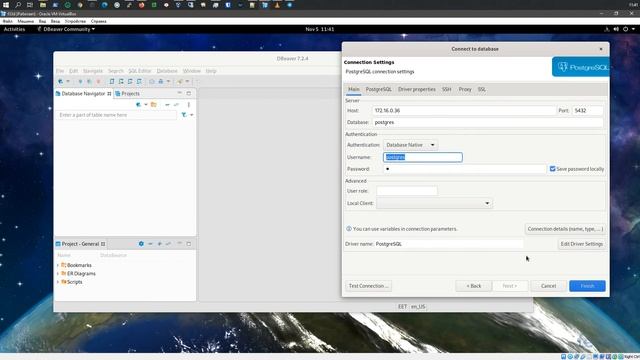This screenshot has height=360, width=640.
Task: Click Connection details (name, type, ...) button
Action: click(565, 229)
